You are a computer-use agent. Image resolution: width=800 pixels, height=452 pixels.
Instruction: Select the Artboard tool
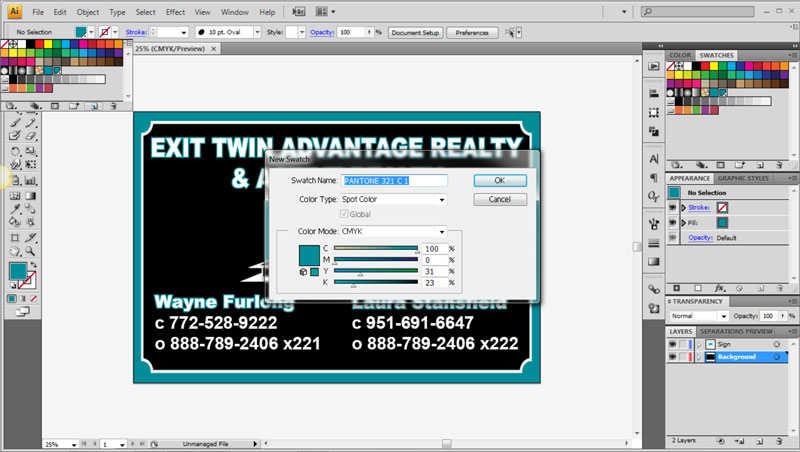(x=15, y=237)
